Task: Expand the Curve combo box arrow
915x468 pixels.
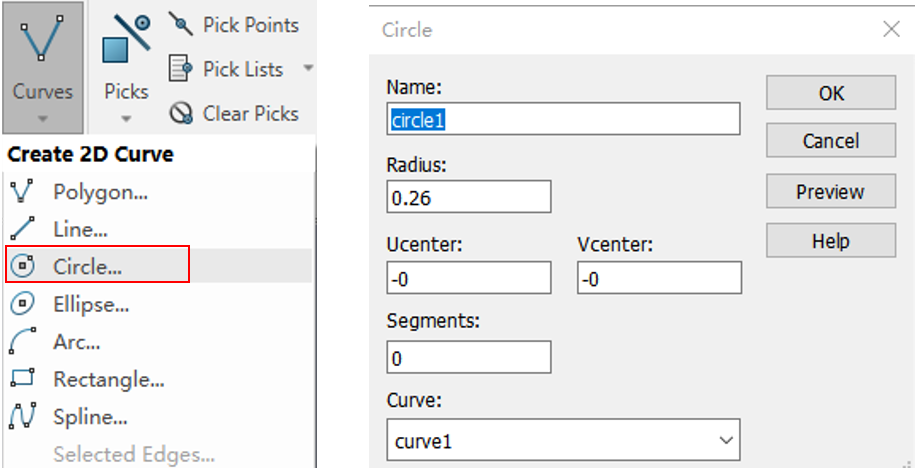Action: 726,440
